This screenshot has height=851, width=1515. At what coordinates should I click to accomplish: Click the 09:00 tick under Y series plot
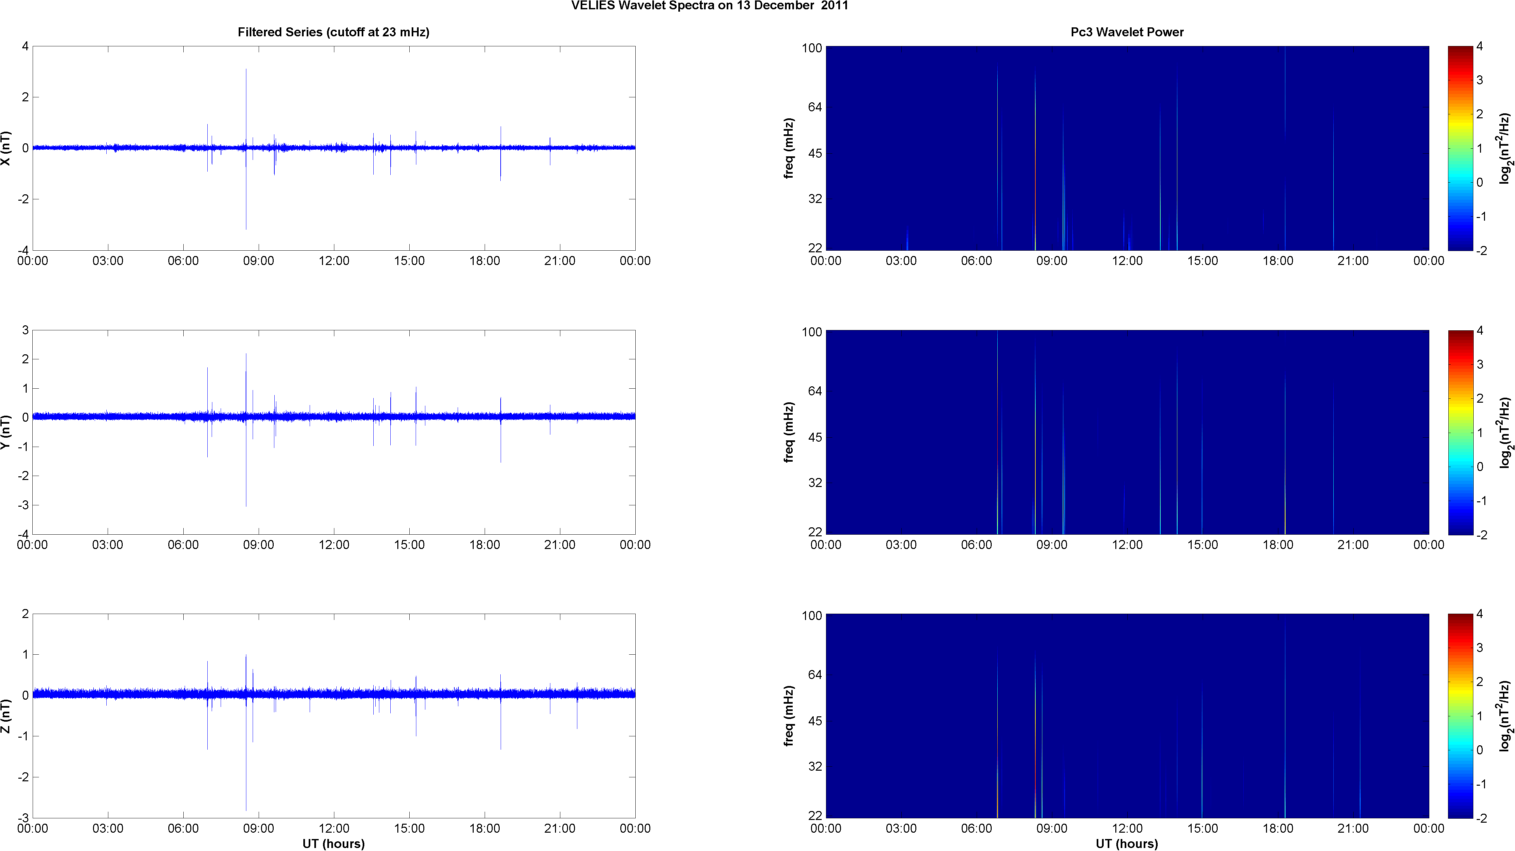pos(258,545)
